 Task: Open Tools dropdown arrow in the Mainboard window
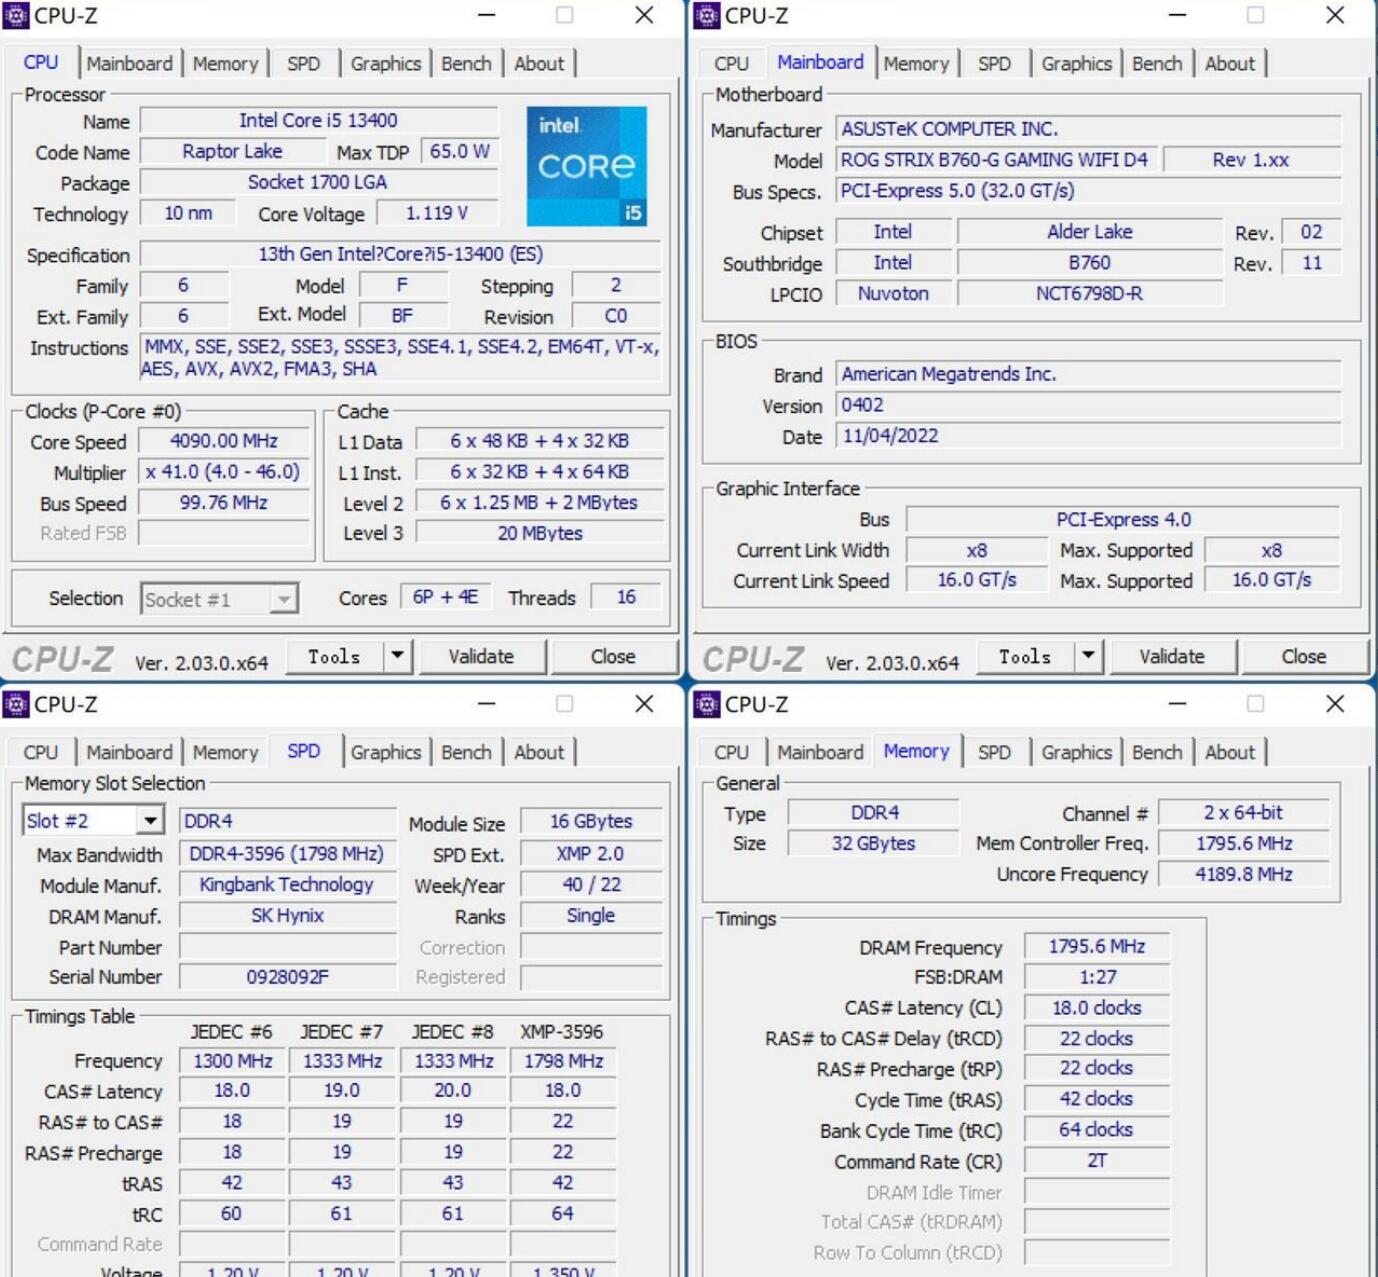click(1088, 656)
